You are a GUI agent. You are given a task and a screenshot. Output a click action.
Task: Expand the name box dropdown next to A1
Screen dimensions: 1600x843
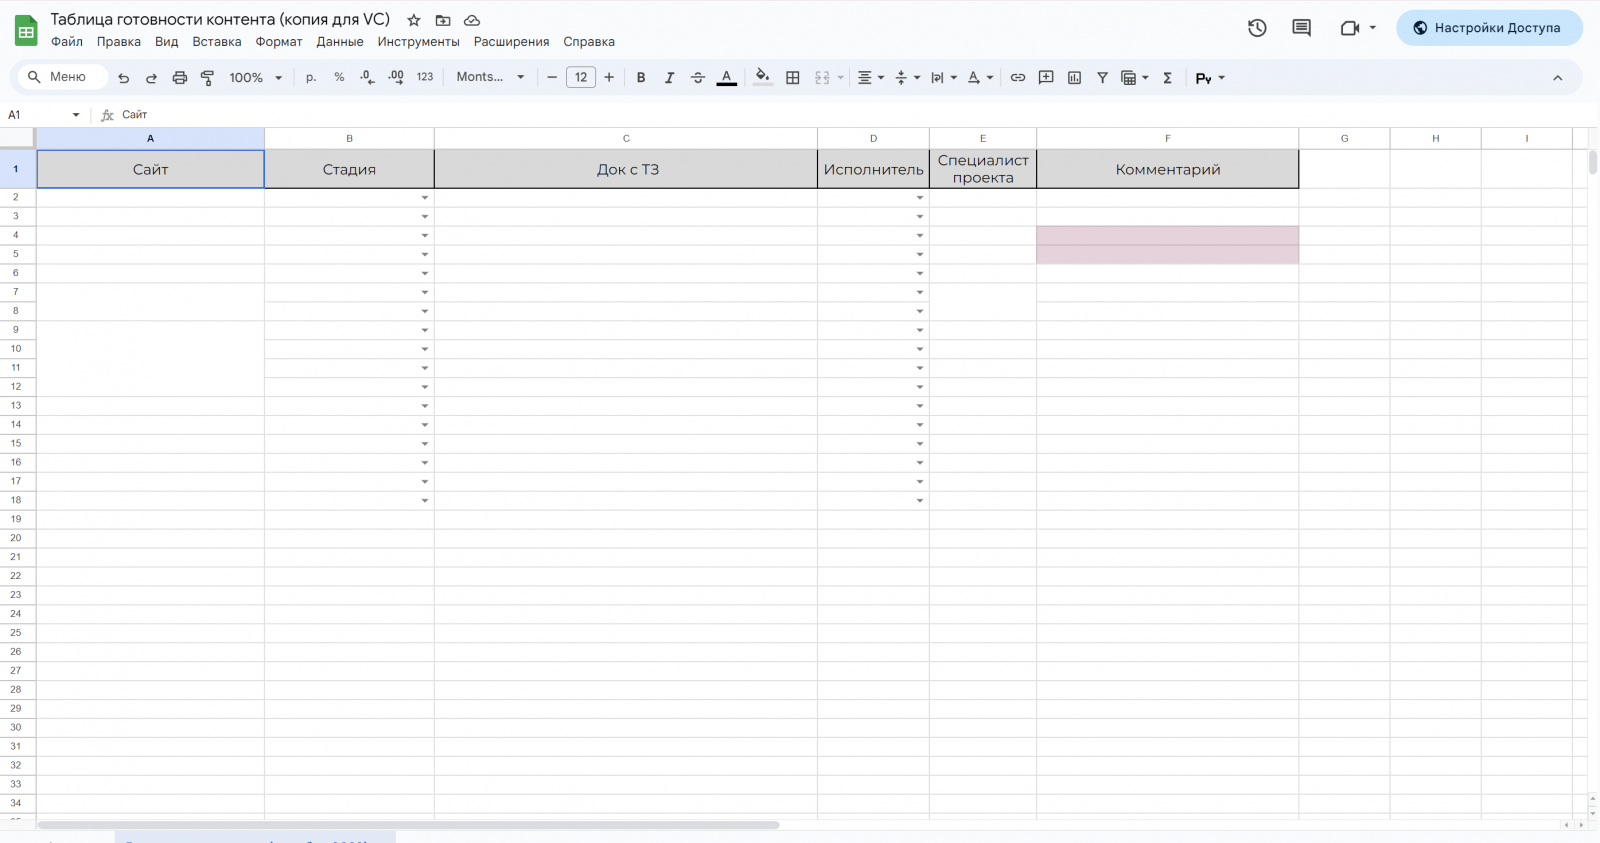pyautogui.click(x=76, y=115)
